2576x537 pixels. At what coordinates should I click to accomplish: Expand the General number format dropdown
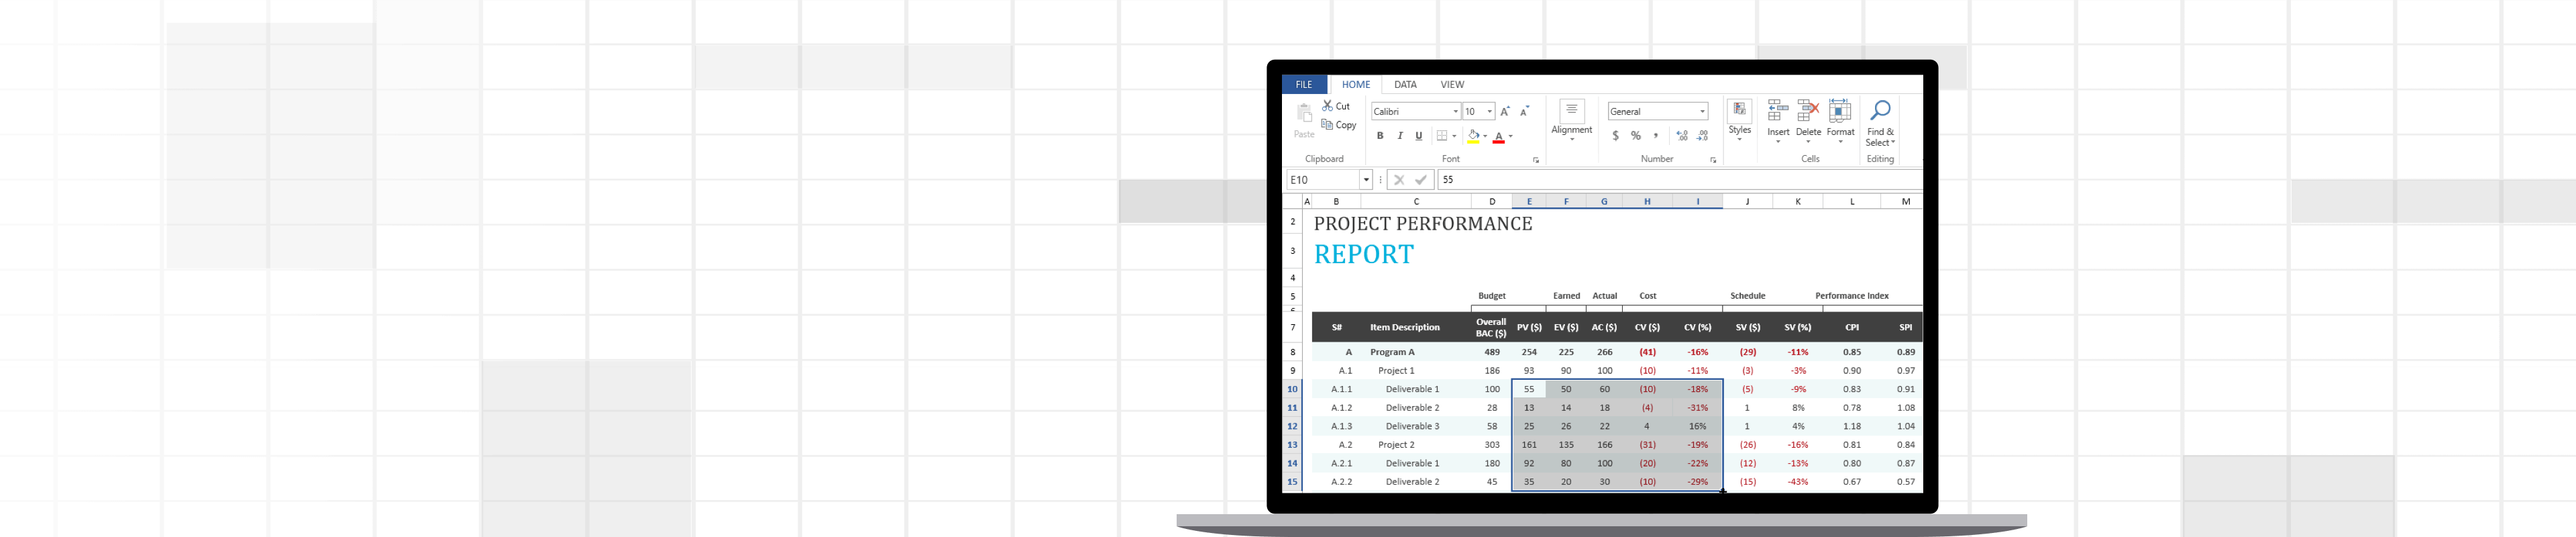click(x=1702, y=111)
